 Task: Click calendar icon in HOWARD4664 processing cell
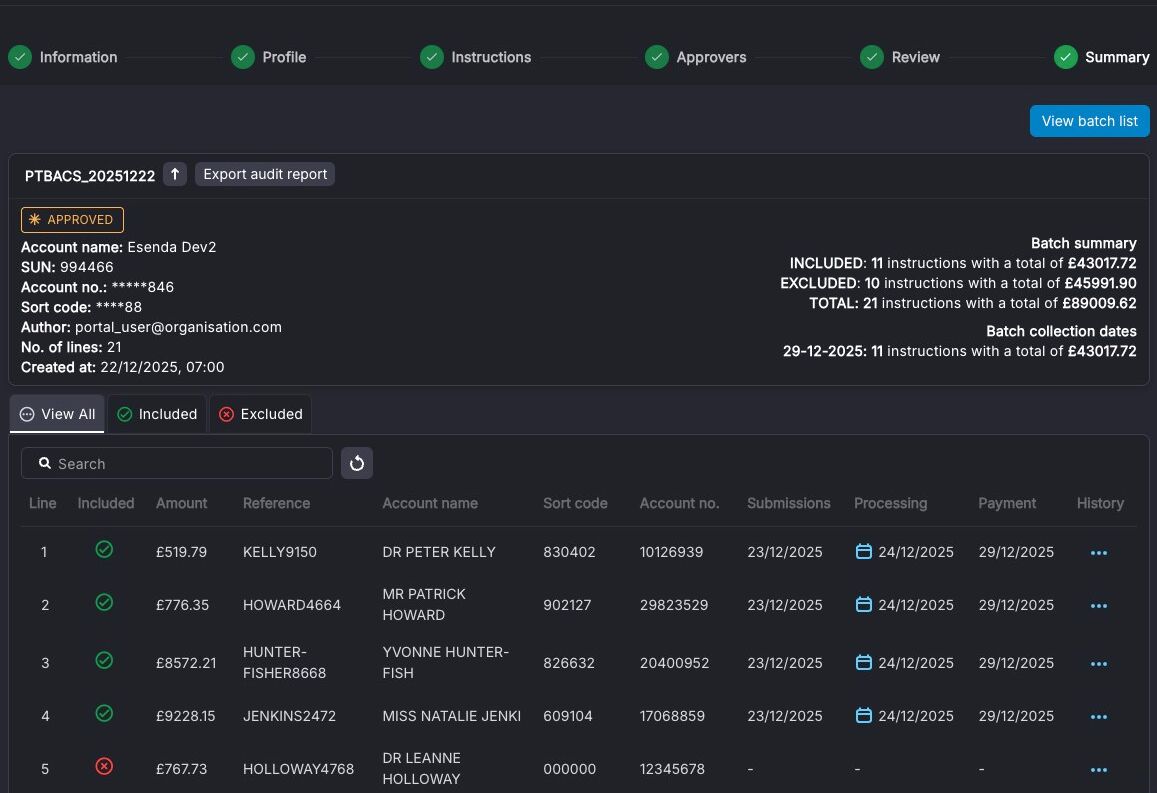863,604
